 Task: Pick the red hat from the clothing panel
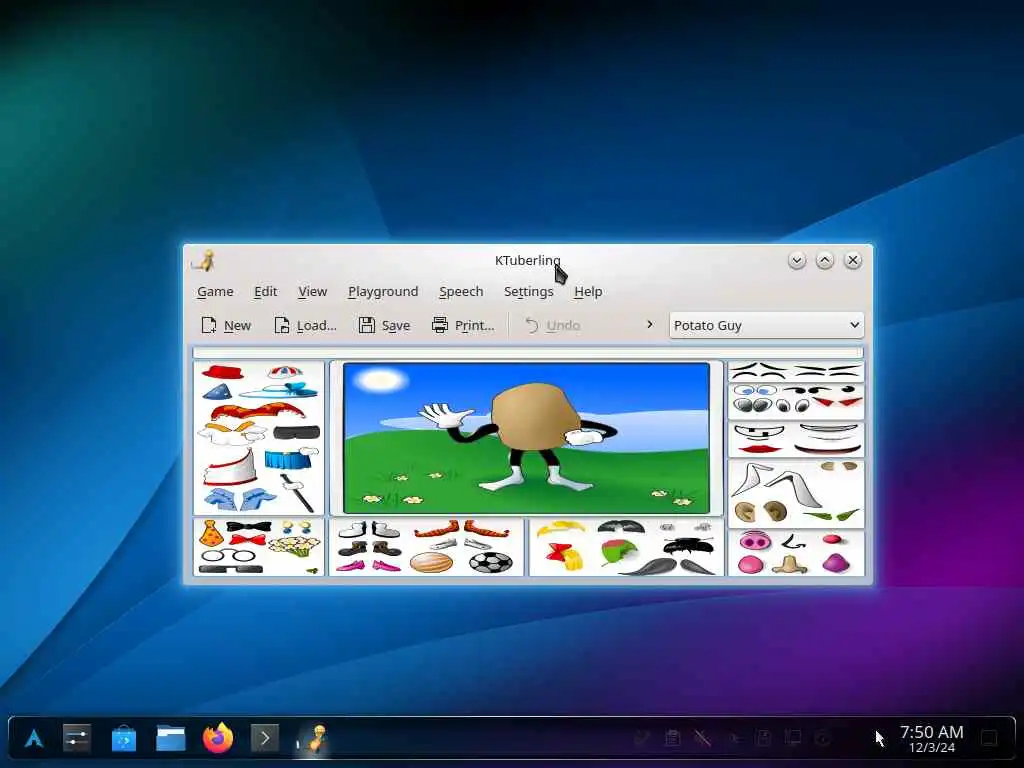(223, 372)
